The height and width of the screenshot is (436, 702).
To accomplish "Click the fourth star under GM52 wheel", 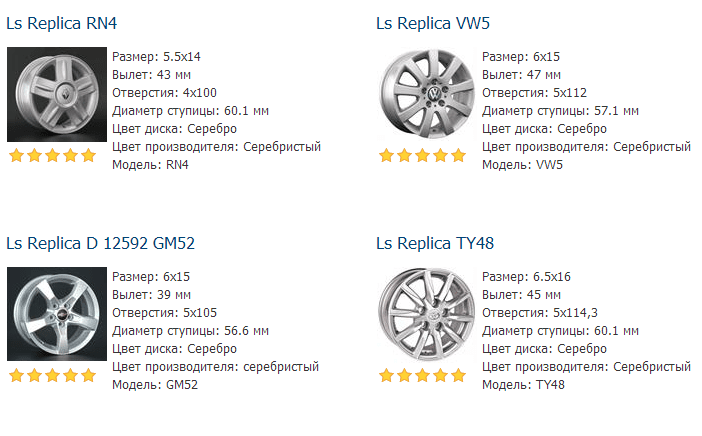I will click(71, 375).
